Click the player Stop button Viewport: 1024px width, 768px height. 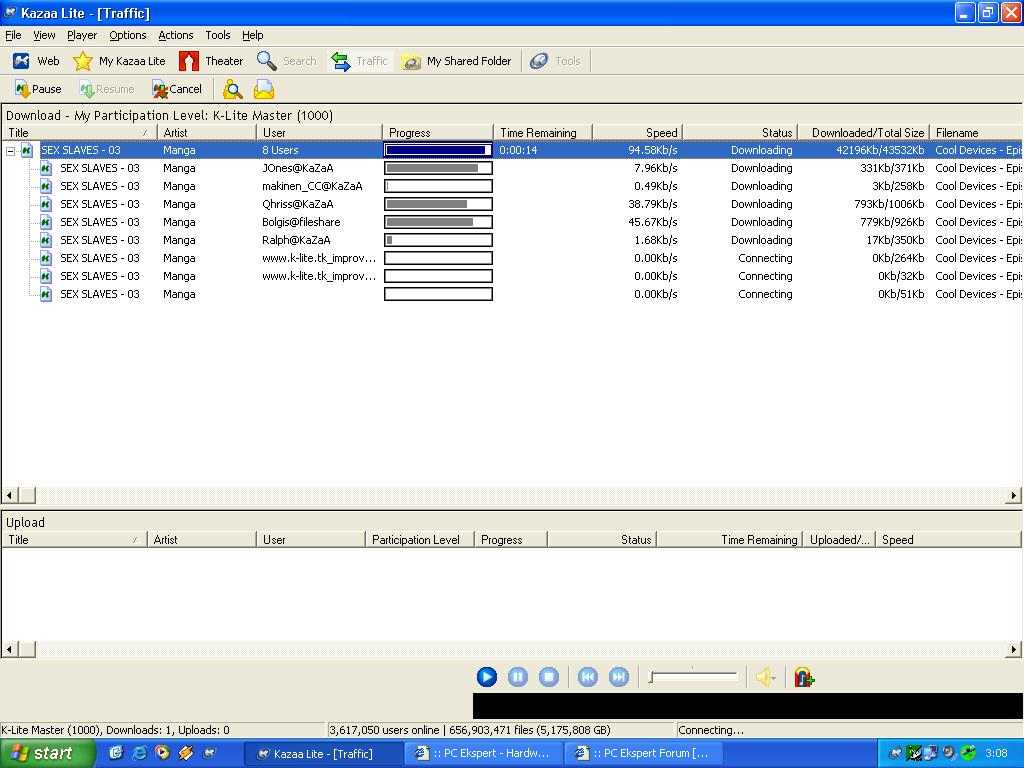coord(548,677)
